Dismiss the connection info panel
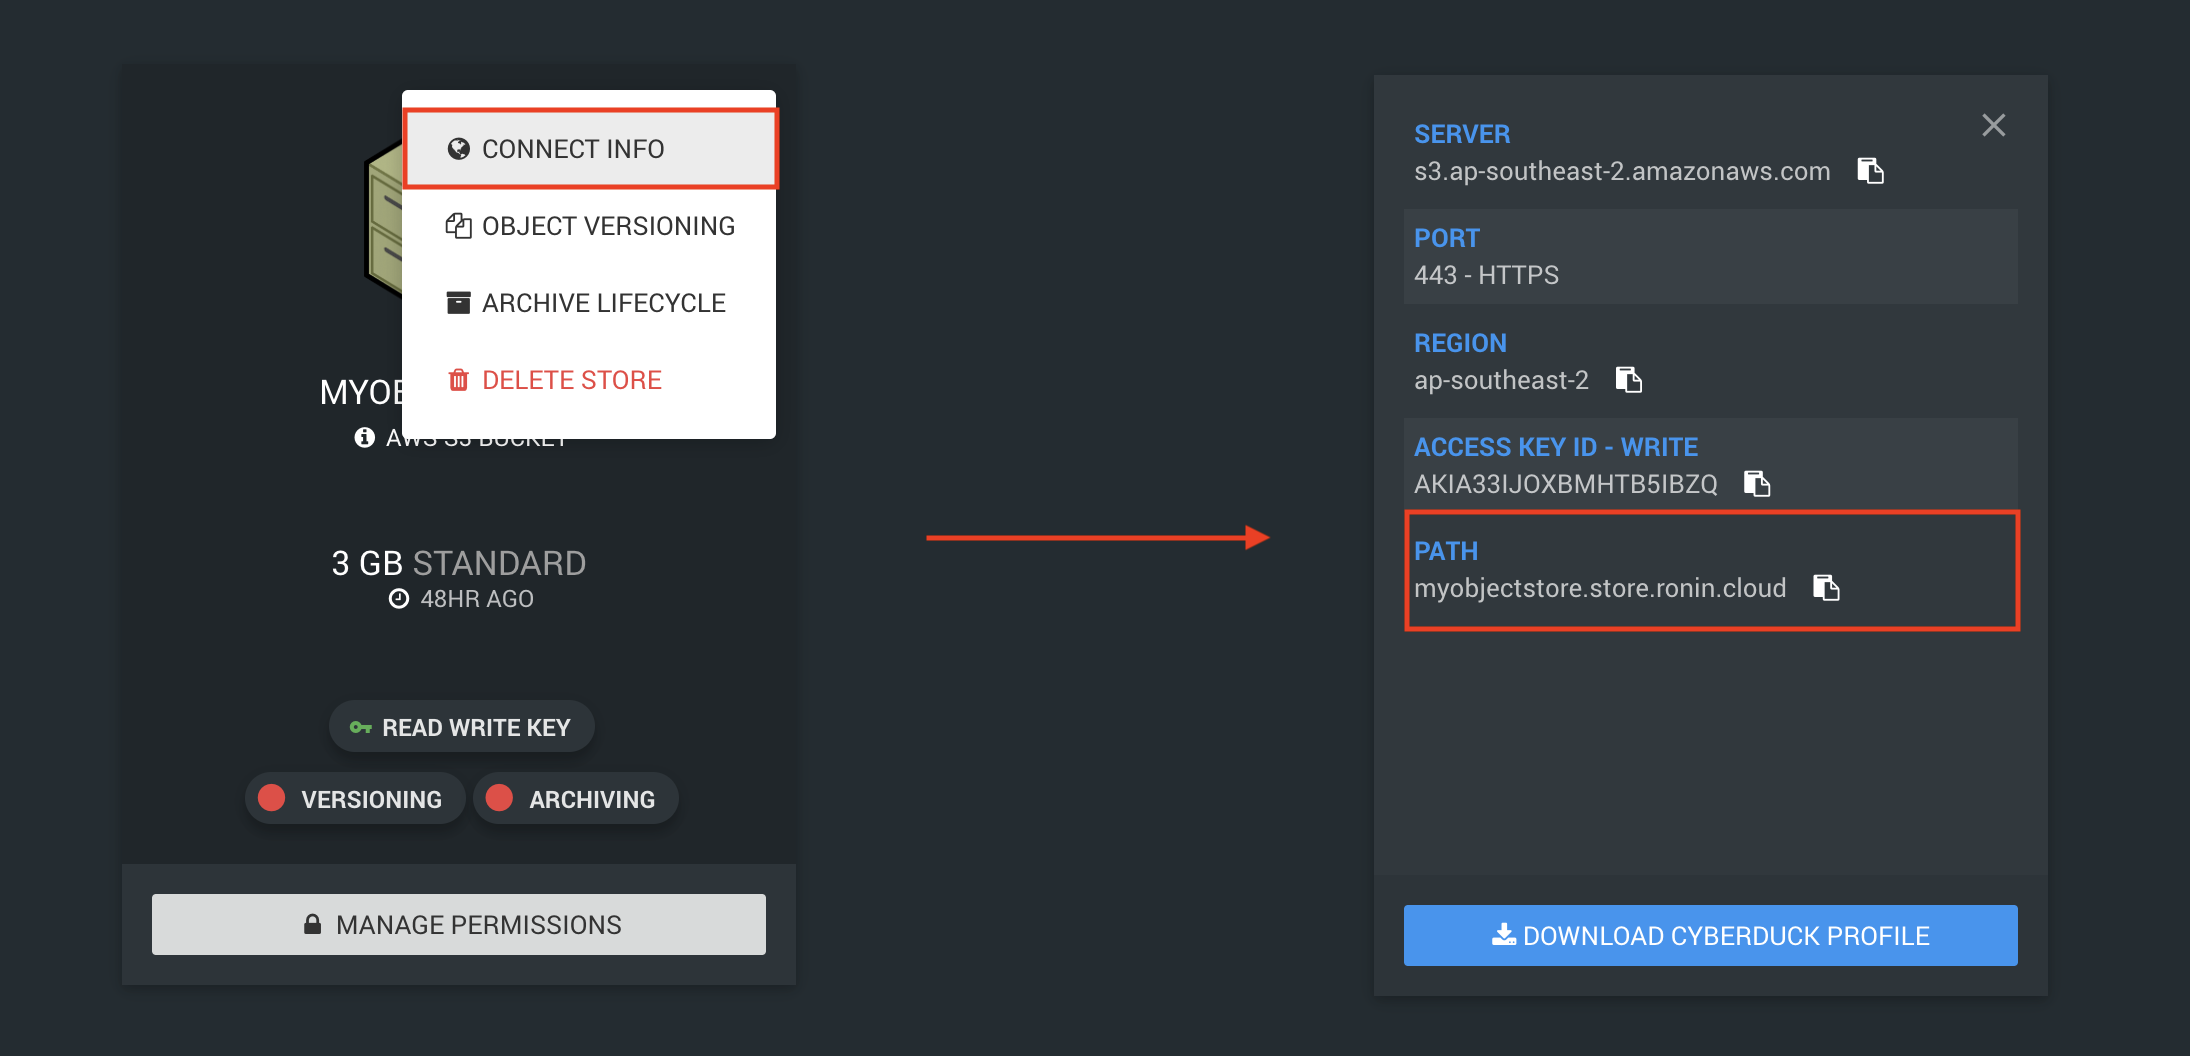Image resolution: width=2190 pixels, height=1056 pixels. point(1993,124)
